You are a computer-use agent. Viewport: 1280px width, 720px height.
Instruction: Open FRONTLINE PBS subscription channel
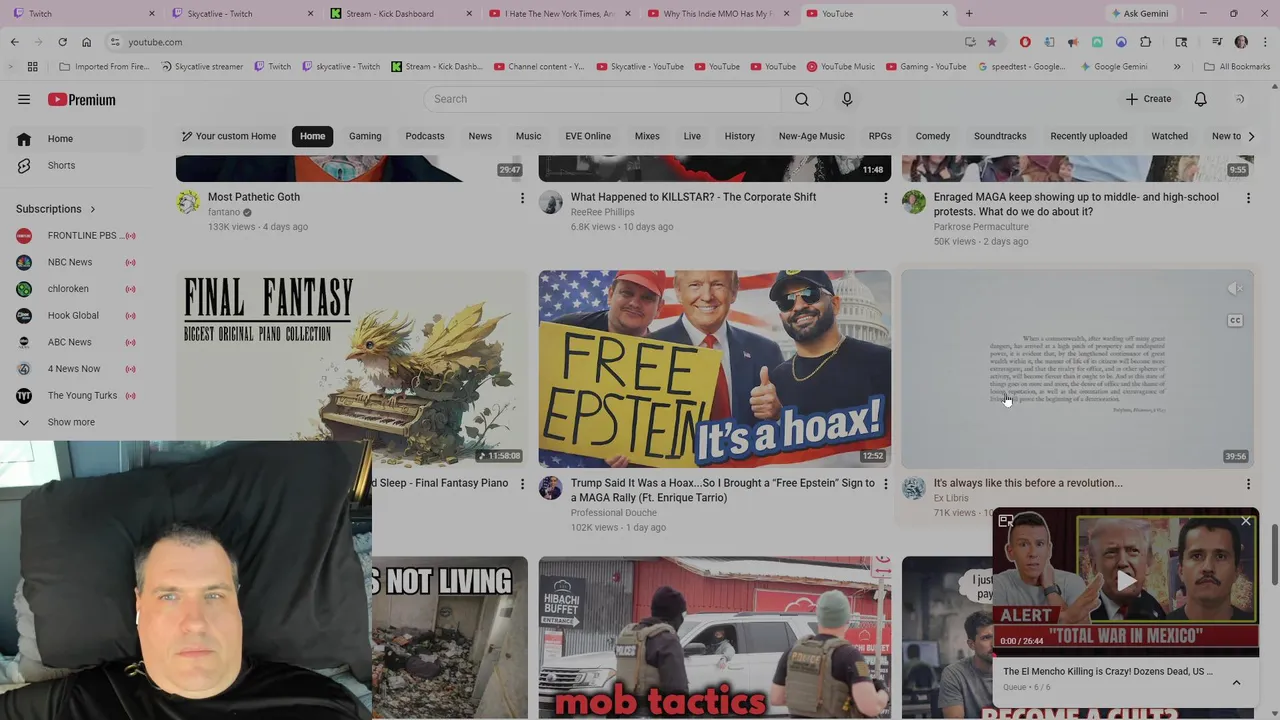tap(77, 236)
